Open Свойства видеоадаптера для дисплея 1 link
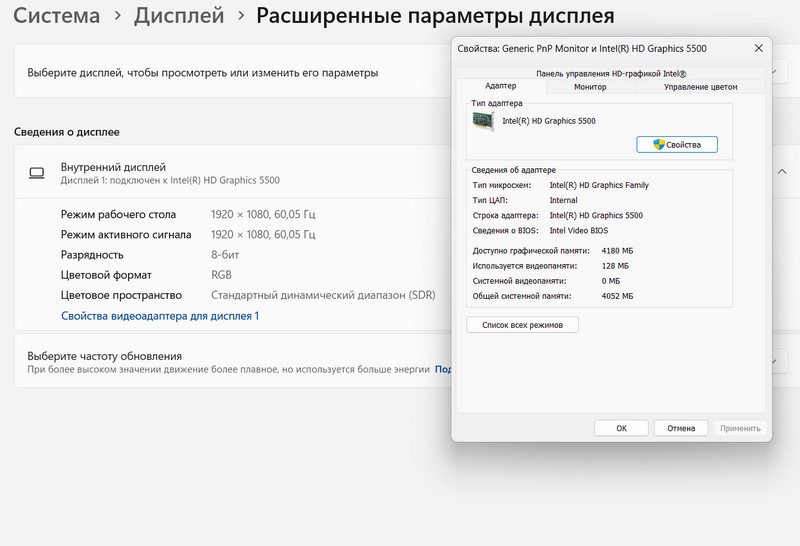800x546 pixels. (160, 316)
